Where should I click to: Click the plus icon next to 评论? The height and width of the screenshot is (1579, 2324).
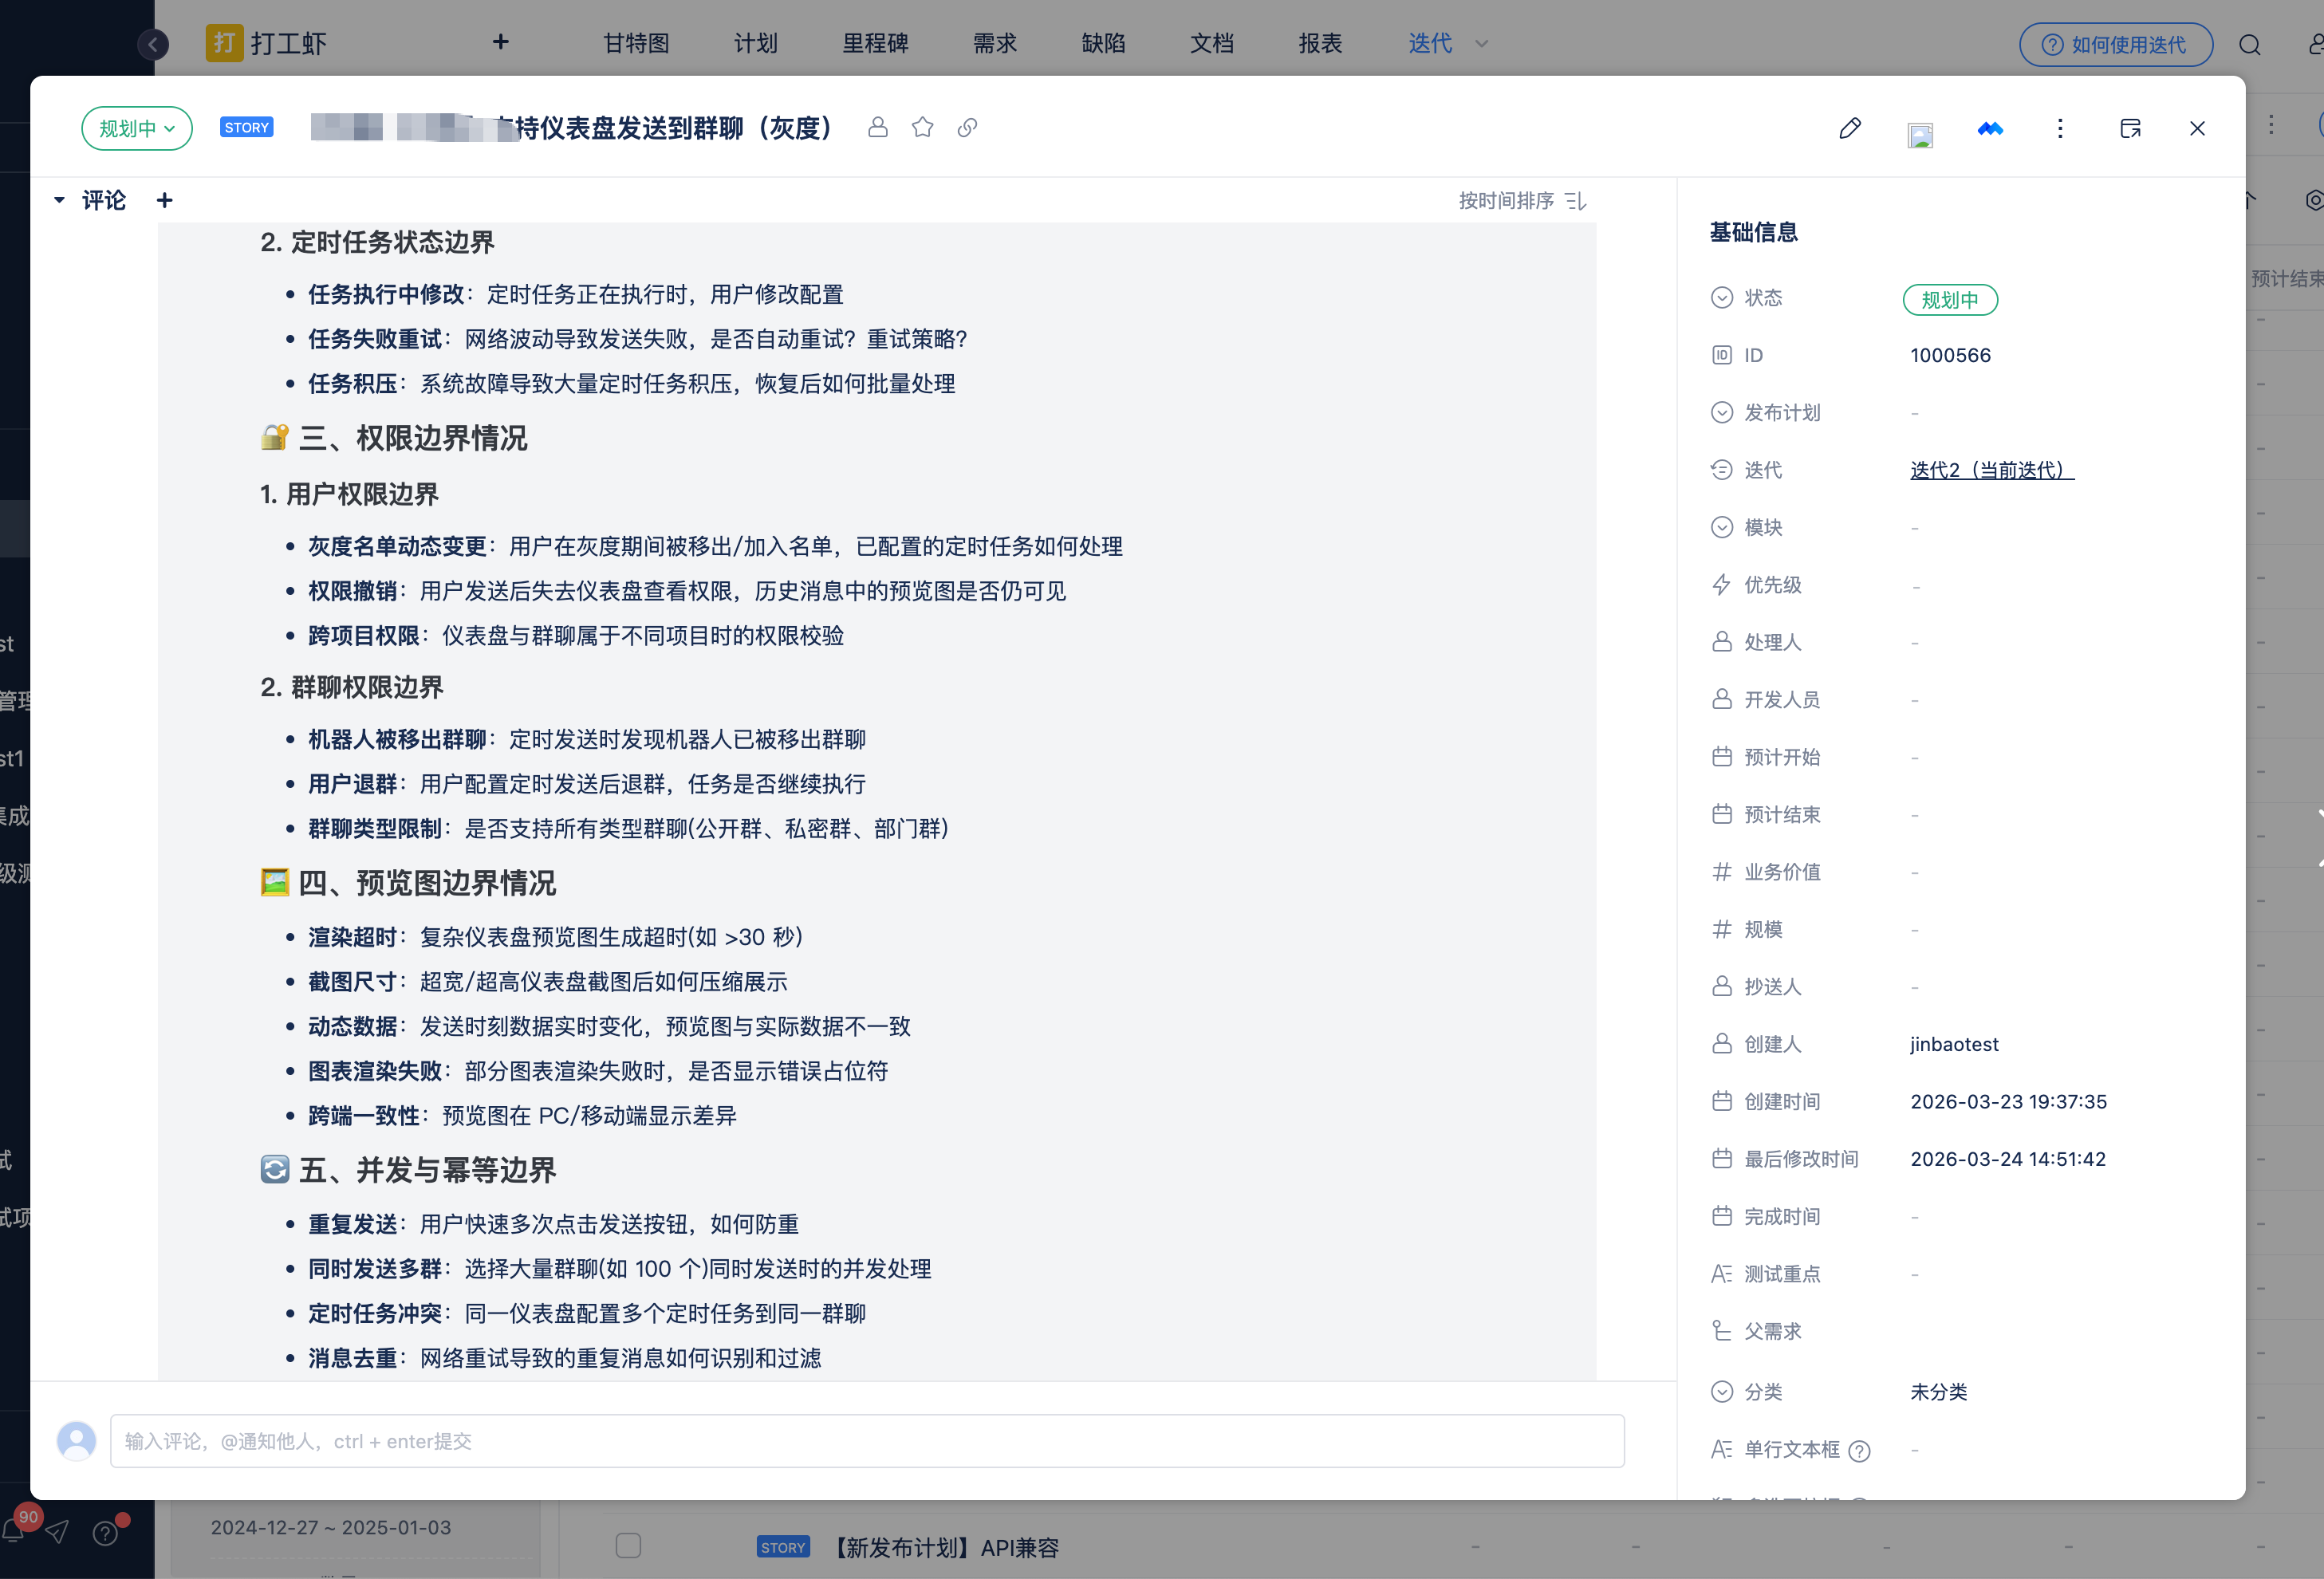pyautogui.click(x=165, y=201)
